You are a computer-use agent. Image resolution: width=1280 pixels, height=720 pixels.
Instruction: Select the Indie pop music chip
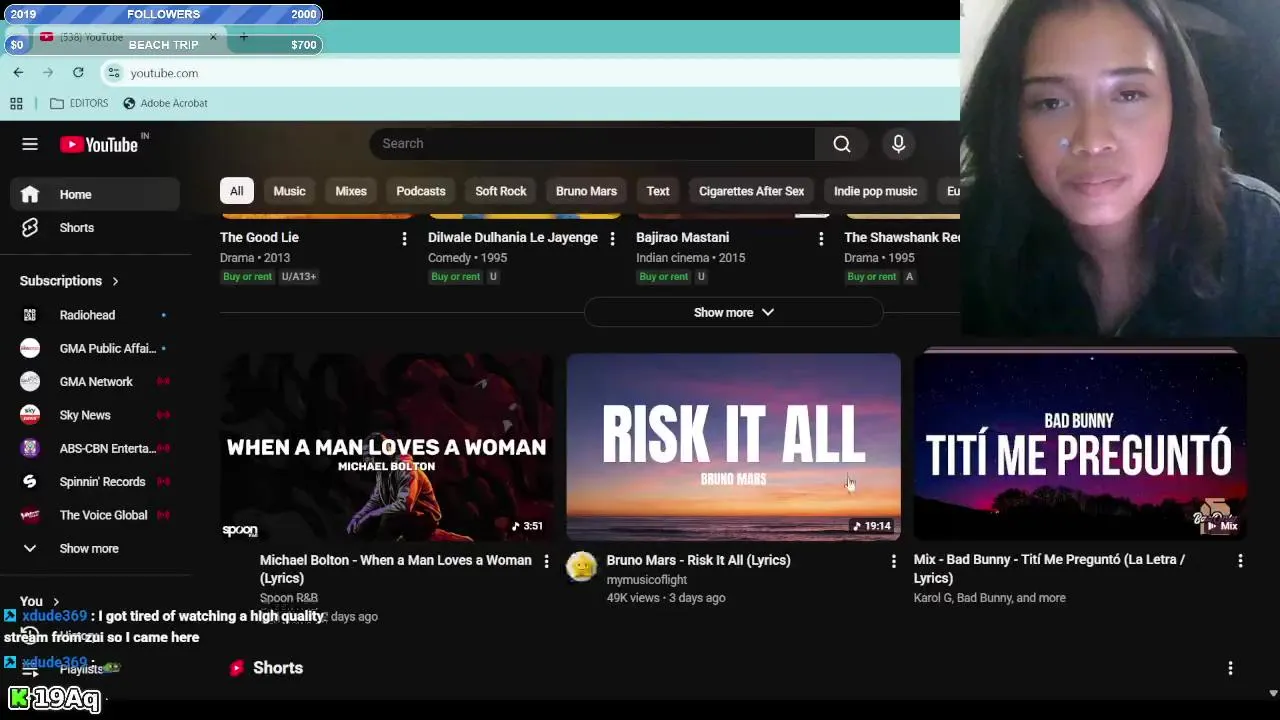pos(875,191)
